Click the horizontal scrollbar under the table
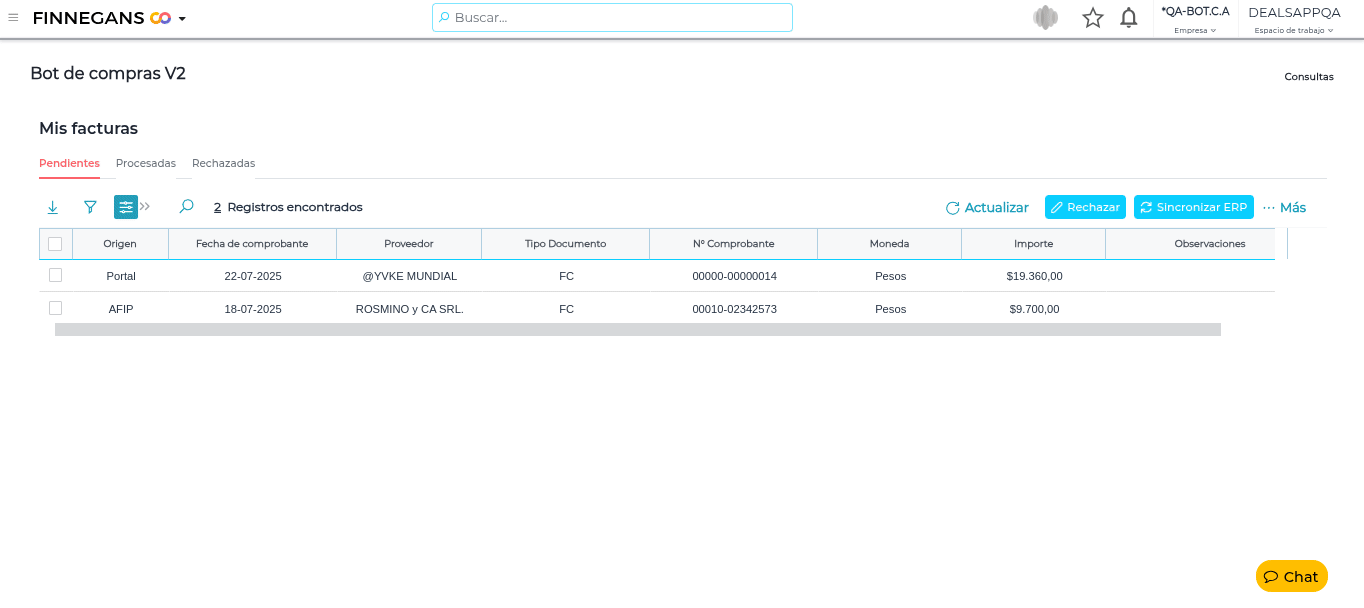 637,329
